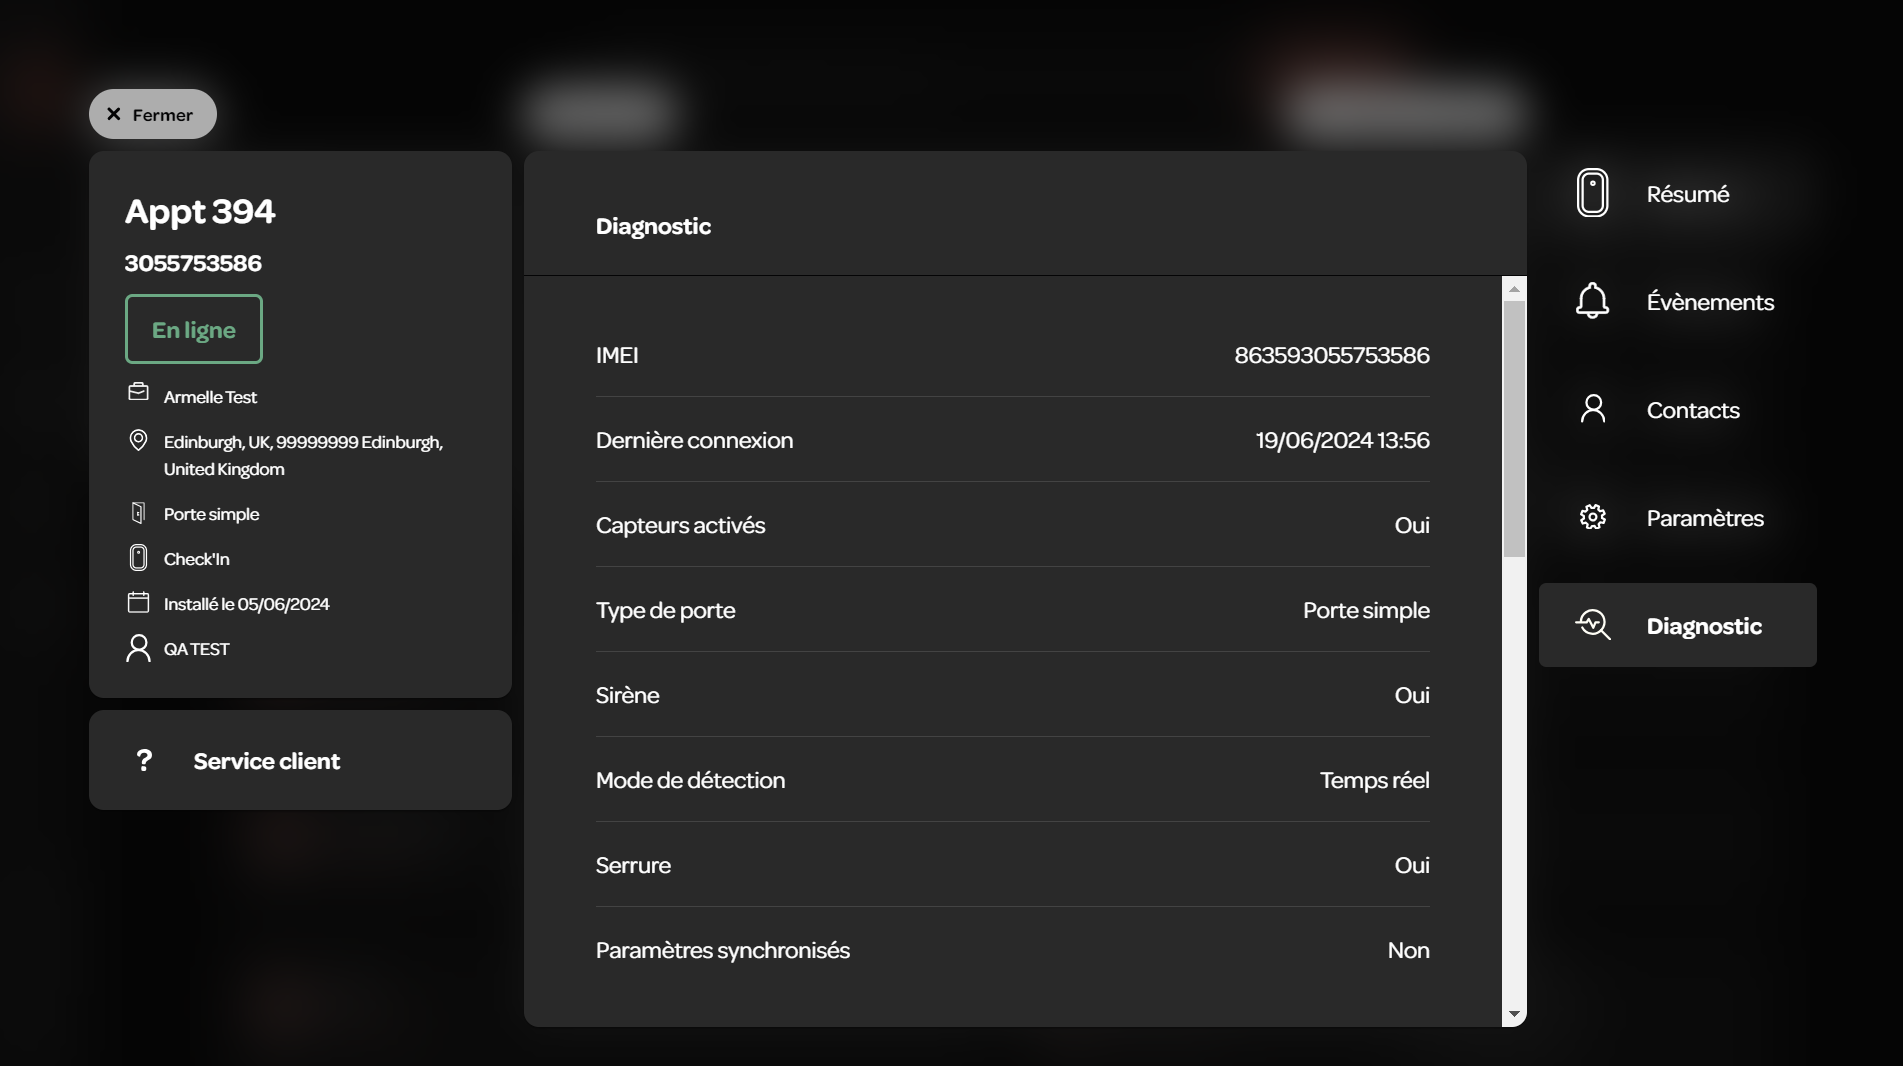Image resolution: width=1903 pixels, height=1066 pixels.
Task: Click the scrollbar down arrow in Diagnostic list
Action: (x=1514, y=1014)
